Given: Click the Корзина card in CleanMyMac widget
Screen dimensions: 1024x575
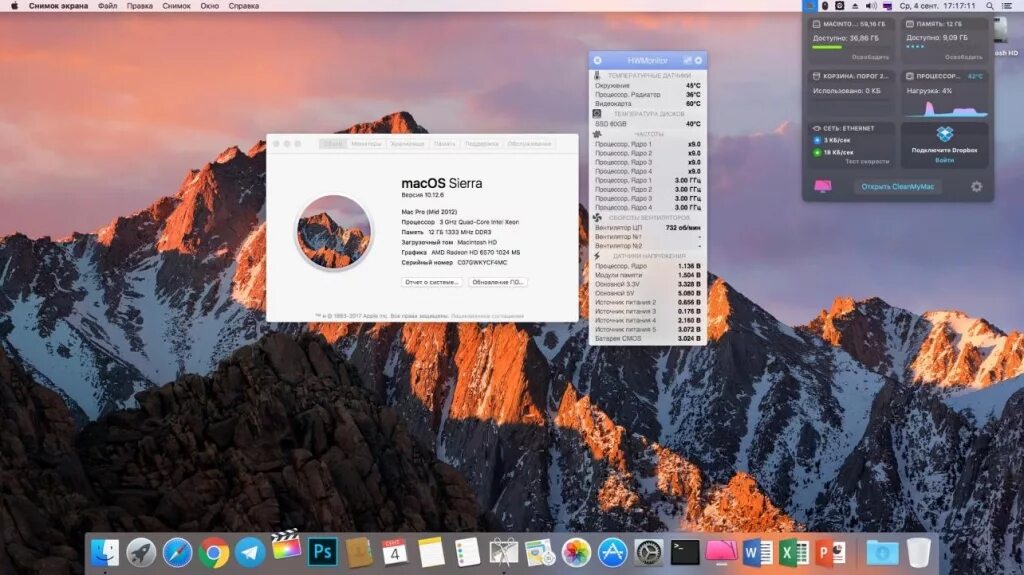Looking at the screenshot, I should point(851,93).
